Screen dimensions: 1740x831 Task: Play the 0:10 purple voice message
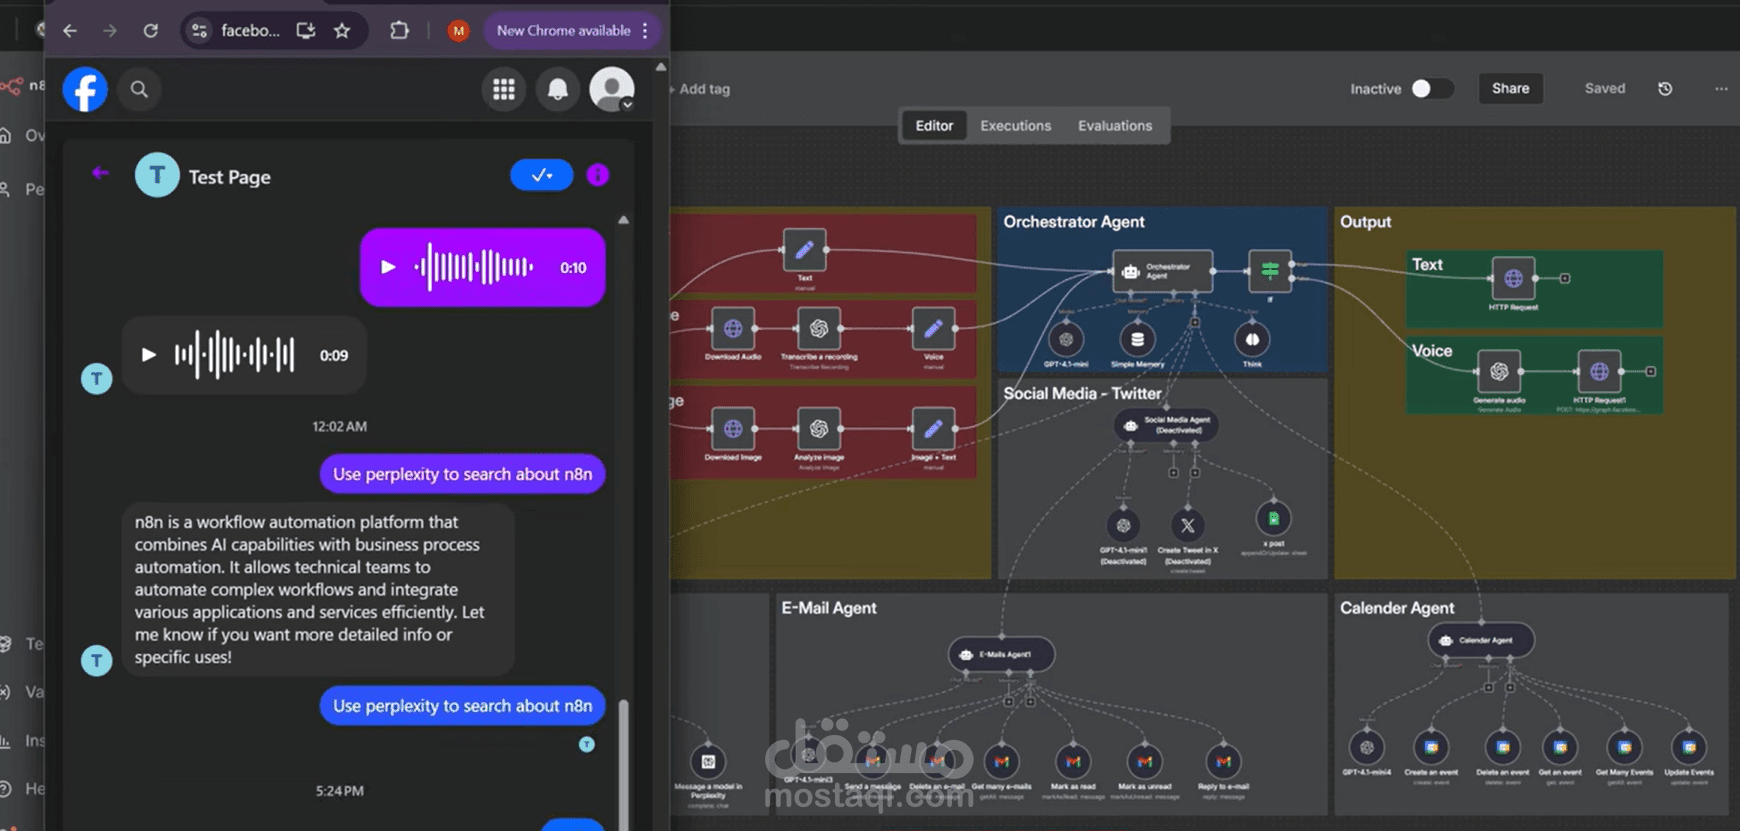(x=389, y=267)
